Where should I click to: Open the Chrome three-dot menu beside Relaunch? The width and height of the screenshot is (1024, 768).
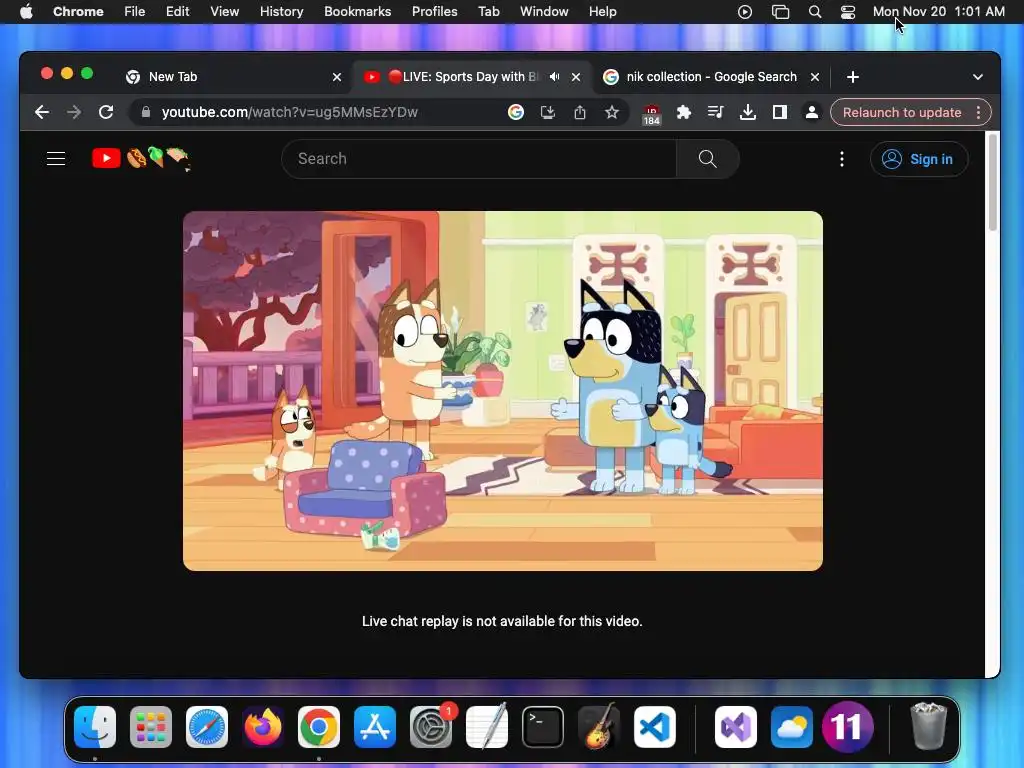978,112
